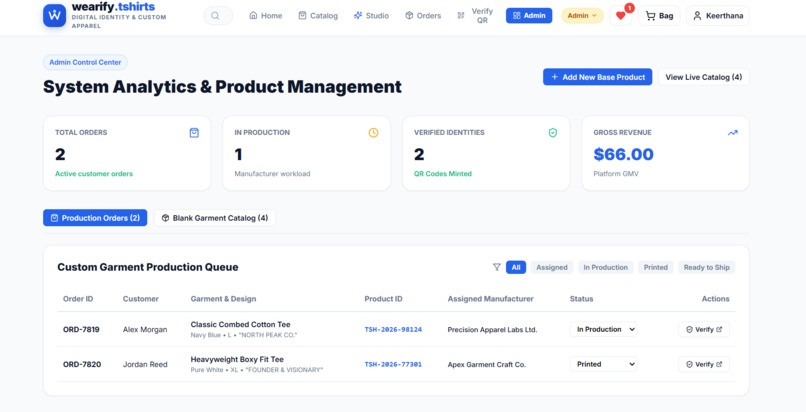Image resolution: width=806 pixels, height=412 pixels.
Task: Click the Catalog bag icon
Action: click(302, 15)
